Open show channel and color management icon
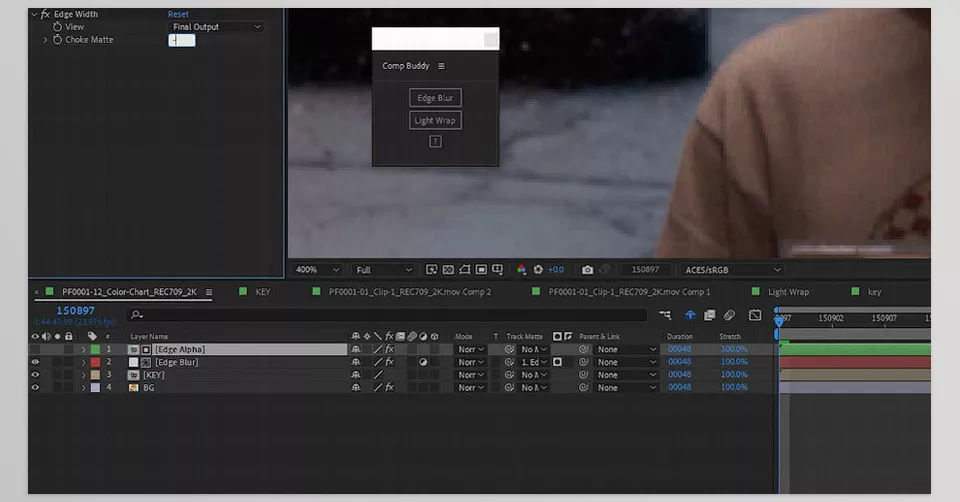The width and height of the screenshot is (960, 502). (x=522, y=270)
